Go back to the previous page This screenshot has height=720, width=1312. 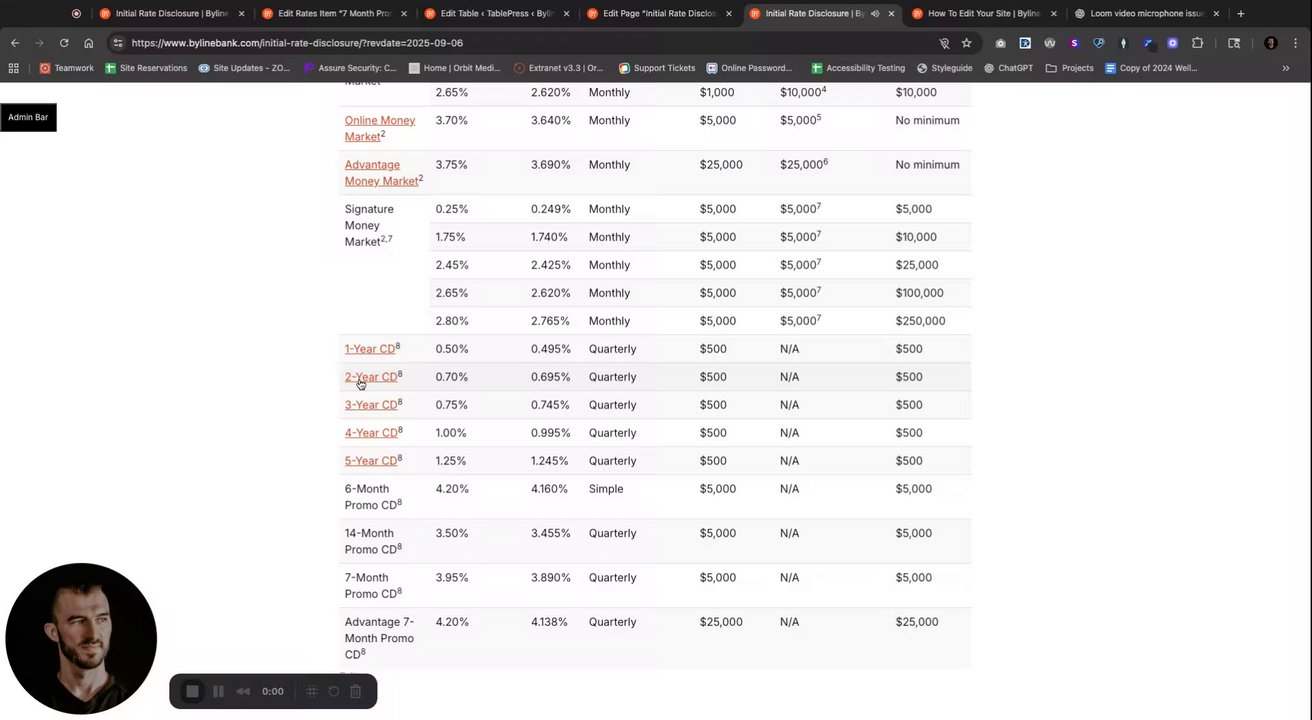pos(15,43)
